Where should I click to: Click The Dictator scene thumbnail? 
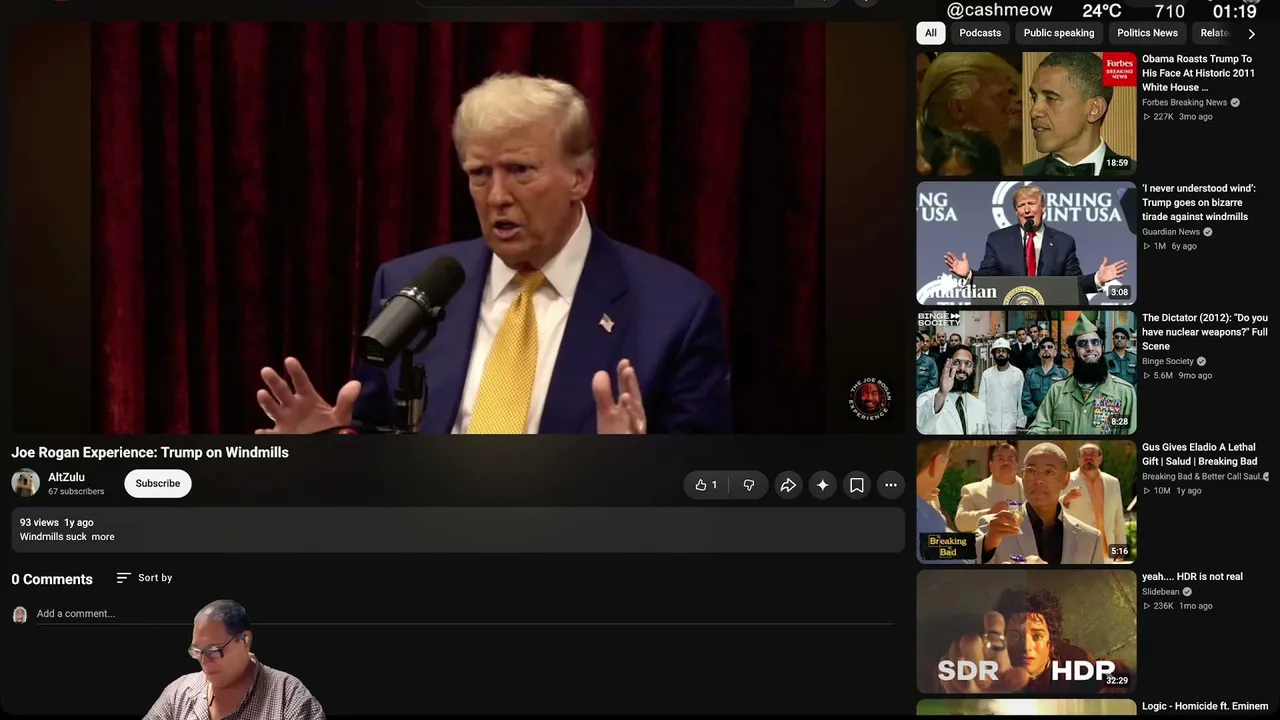click(1026, 373)
